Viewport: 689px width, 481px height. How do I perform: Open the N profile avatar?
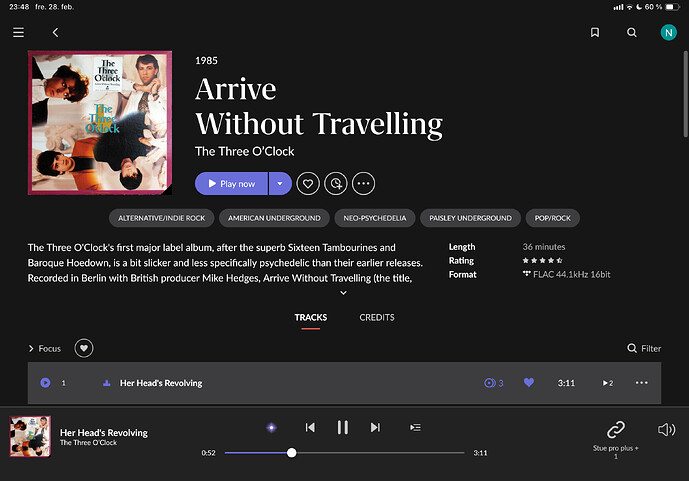coord(668,33)
